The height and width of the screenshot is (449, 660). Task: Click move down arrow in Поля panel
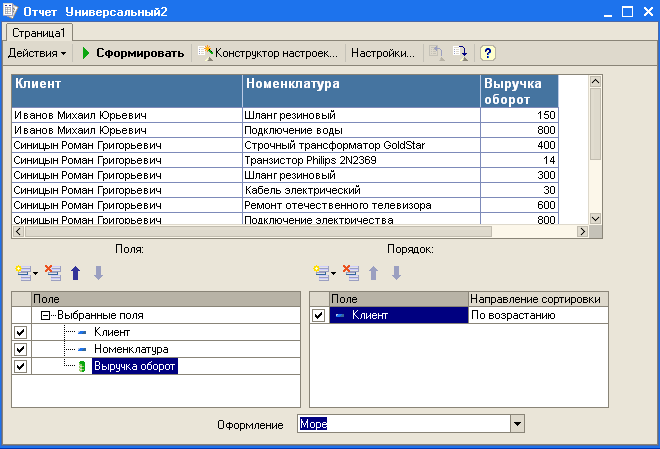tap(97, 272)
